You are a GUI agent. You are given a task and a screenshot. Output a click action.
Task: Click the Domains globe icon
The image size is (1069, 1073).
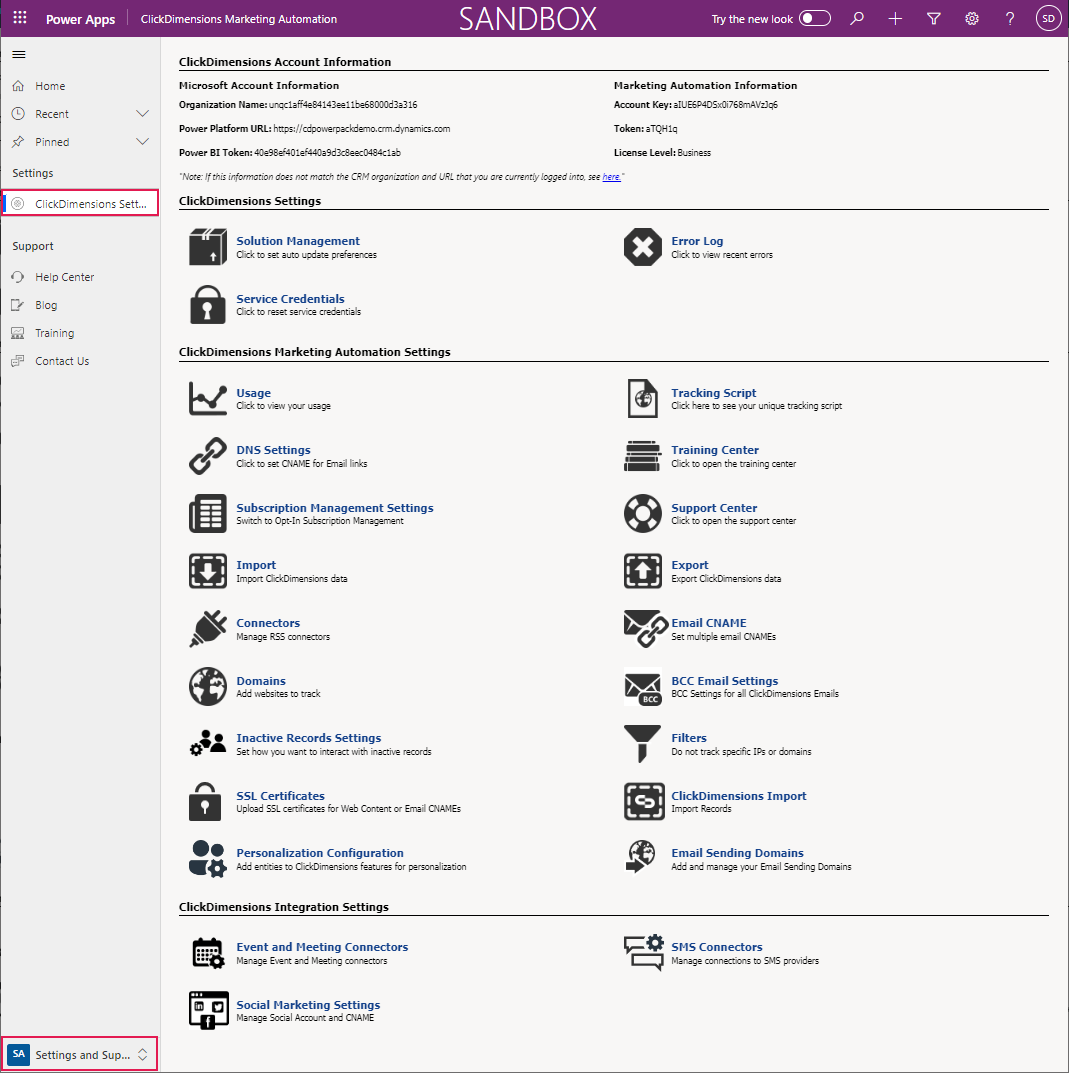(207, 686)
